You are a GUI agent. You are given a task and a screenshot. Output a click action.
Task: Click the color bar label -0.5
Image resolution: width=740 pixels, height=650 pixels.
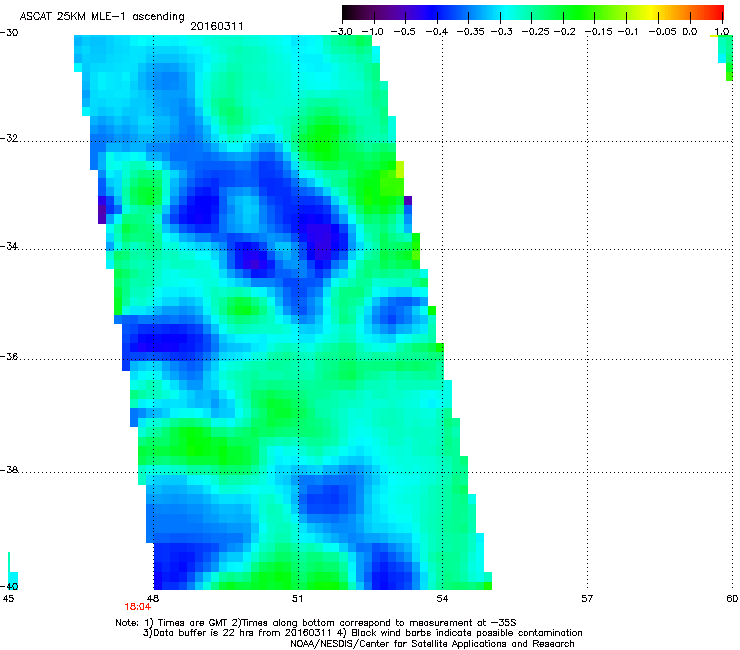[x=404, y=32]
